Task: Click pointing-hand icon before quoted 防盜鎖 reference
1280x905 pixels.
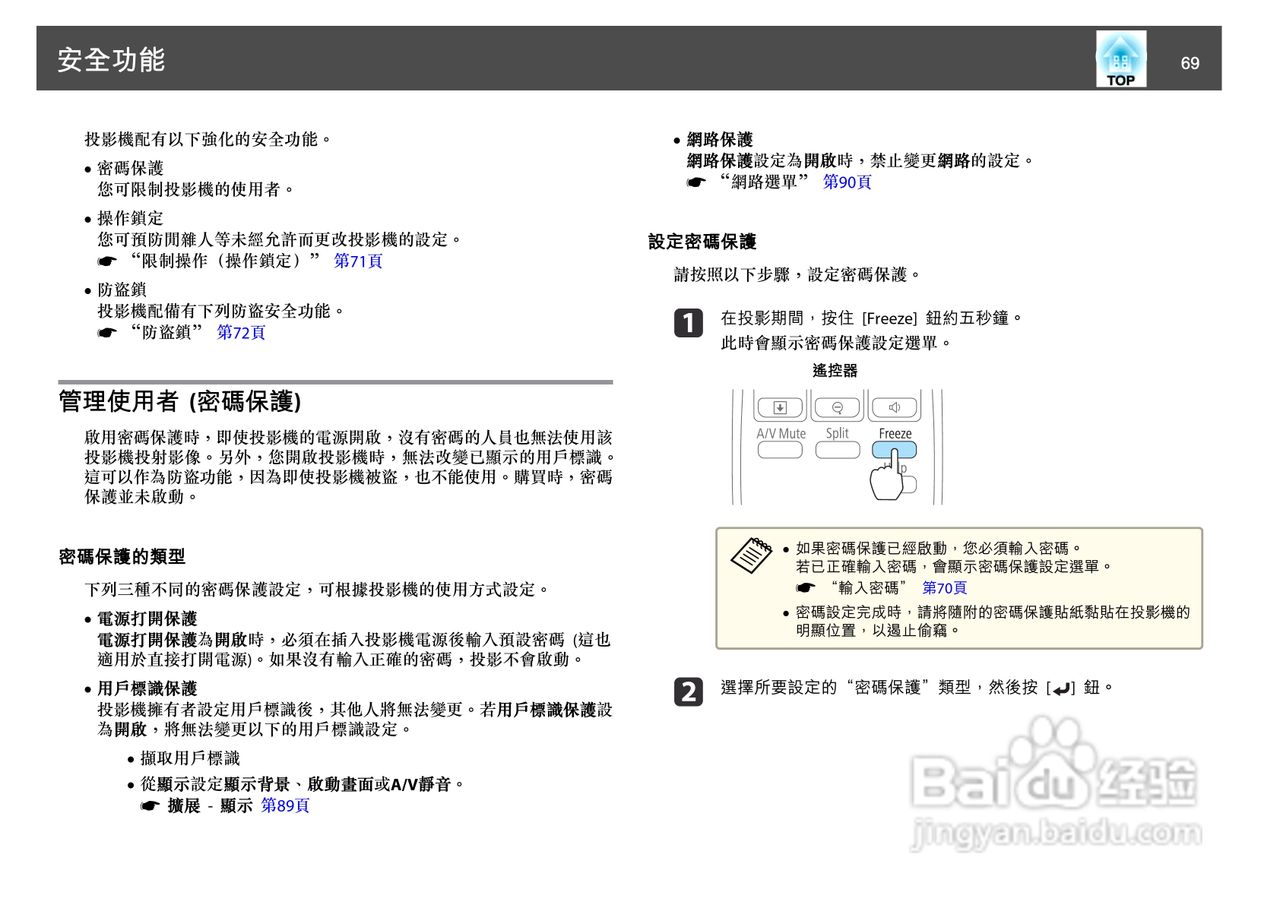Action: point(107,333)
